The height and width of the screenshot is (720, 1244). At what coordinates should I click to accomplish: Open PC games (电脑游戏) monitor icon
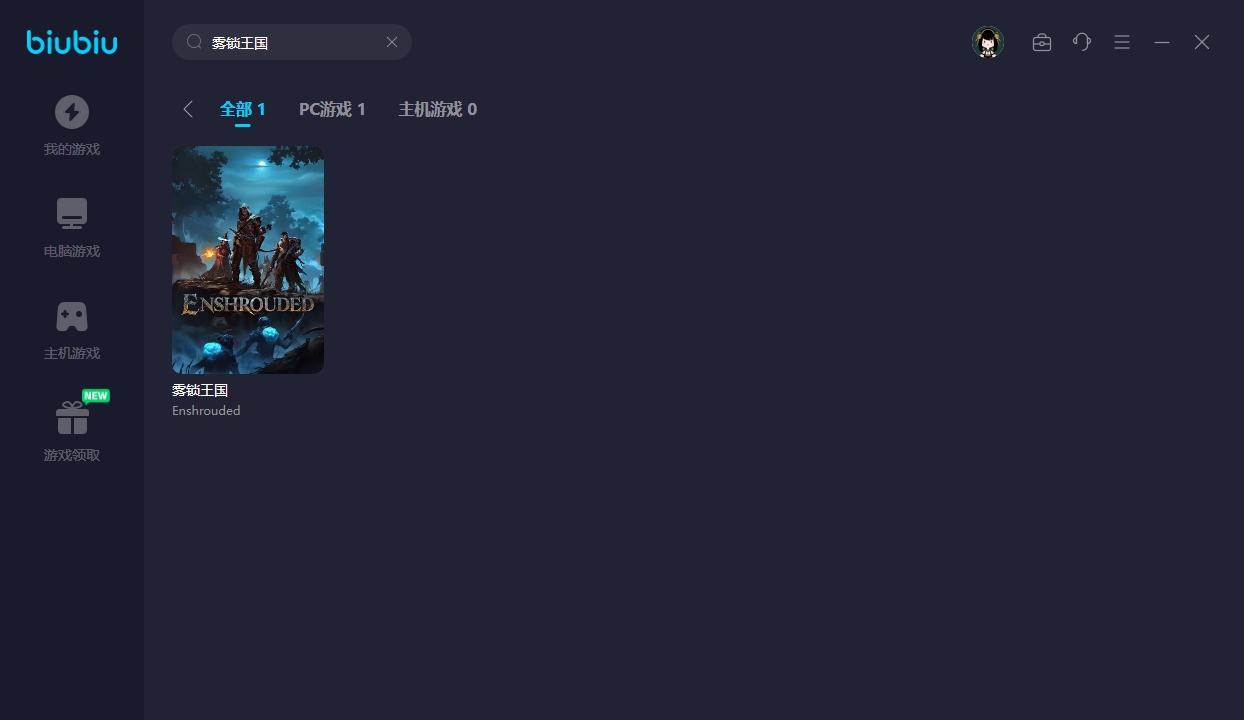72,214
